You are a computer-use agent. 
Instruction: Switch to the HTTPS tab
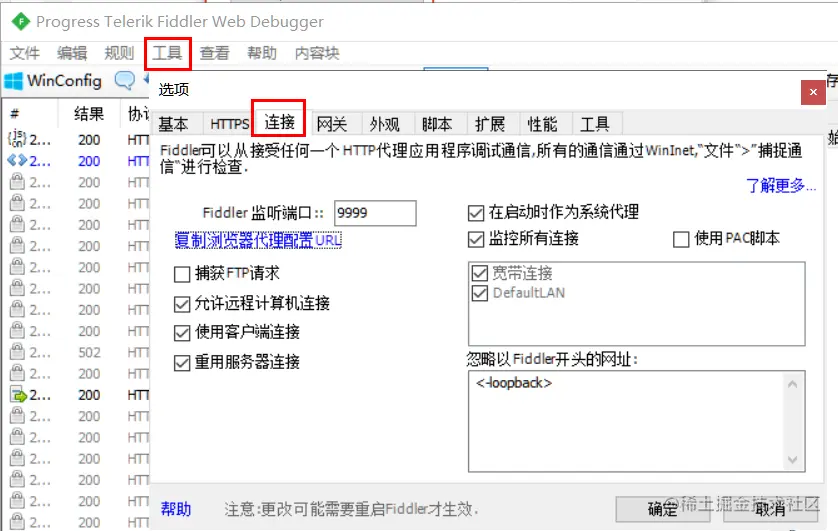pyautogui.click(x=229, y=124)
